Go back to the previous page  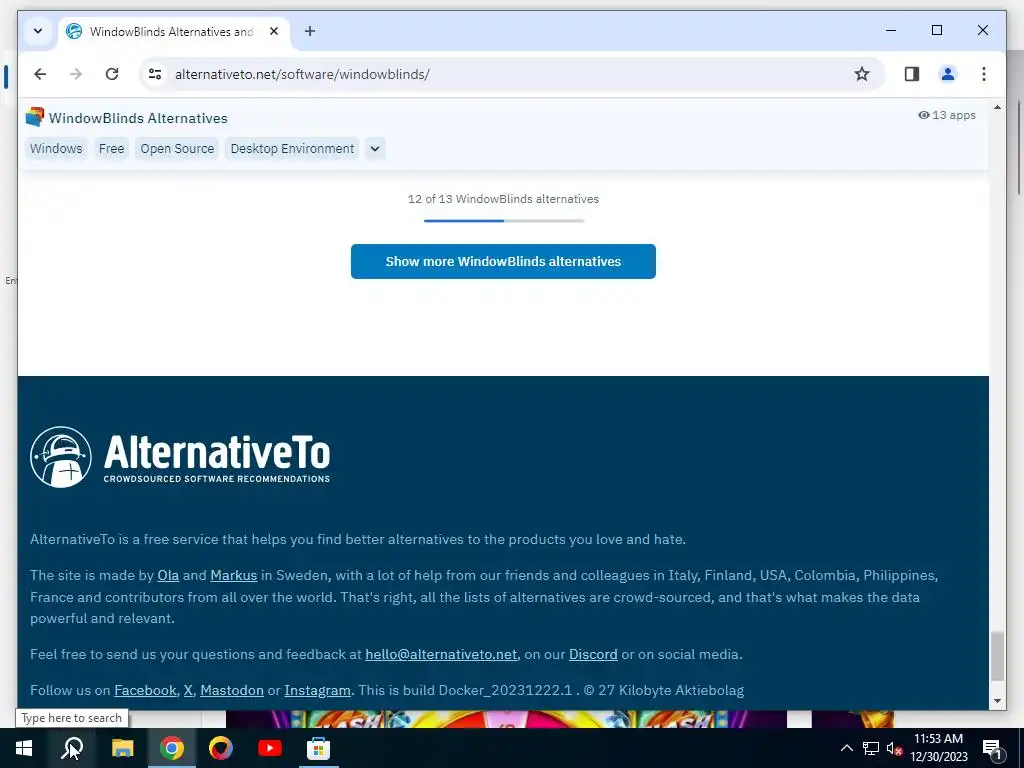pos(40,74)
